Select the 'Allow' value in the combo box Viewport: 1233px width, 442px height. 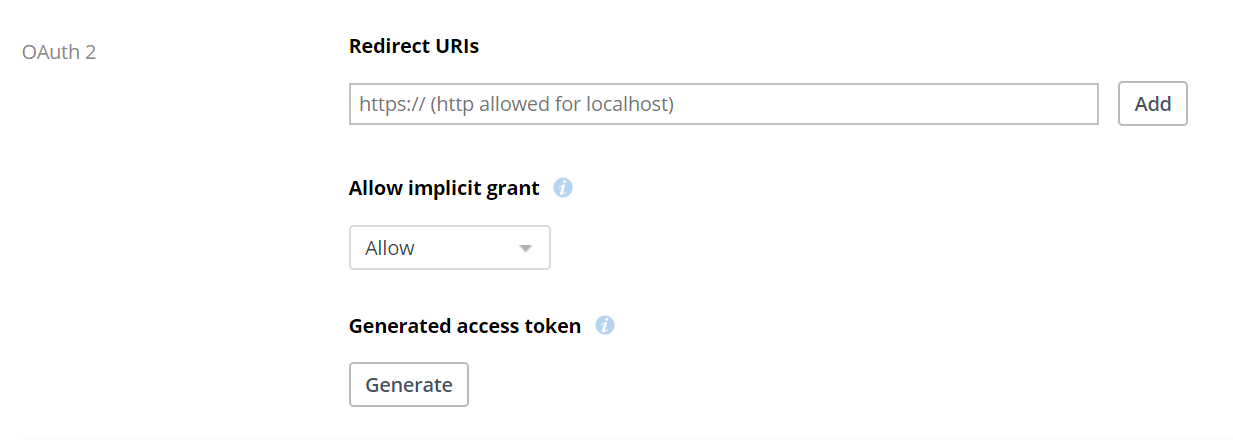click(x=390, y=248)
